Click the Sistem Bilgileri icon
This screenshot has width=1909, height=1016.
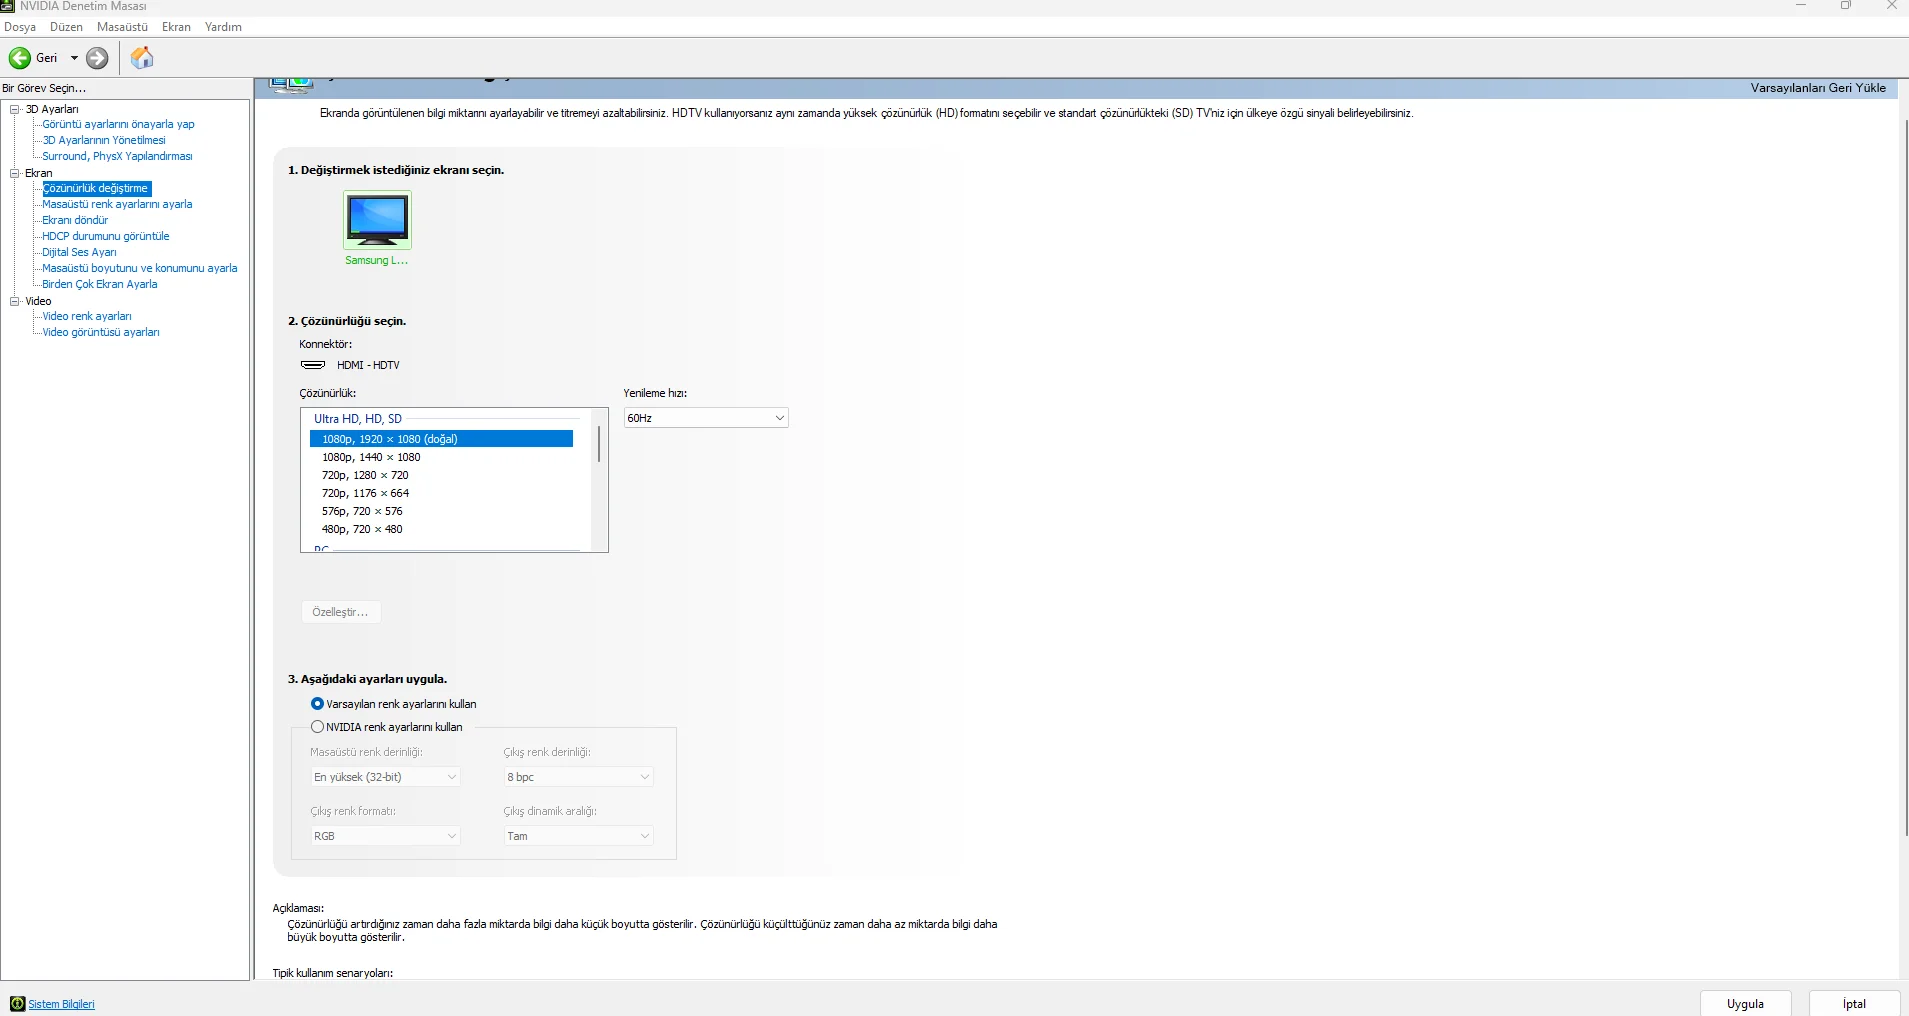[17, 1004]
